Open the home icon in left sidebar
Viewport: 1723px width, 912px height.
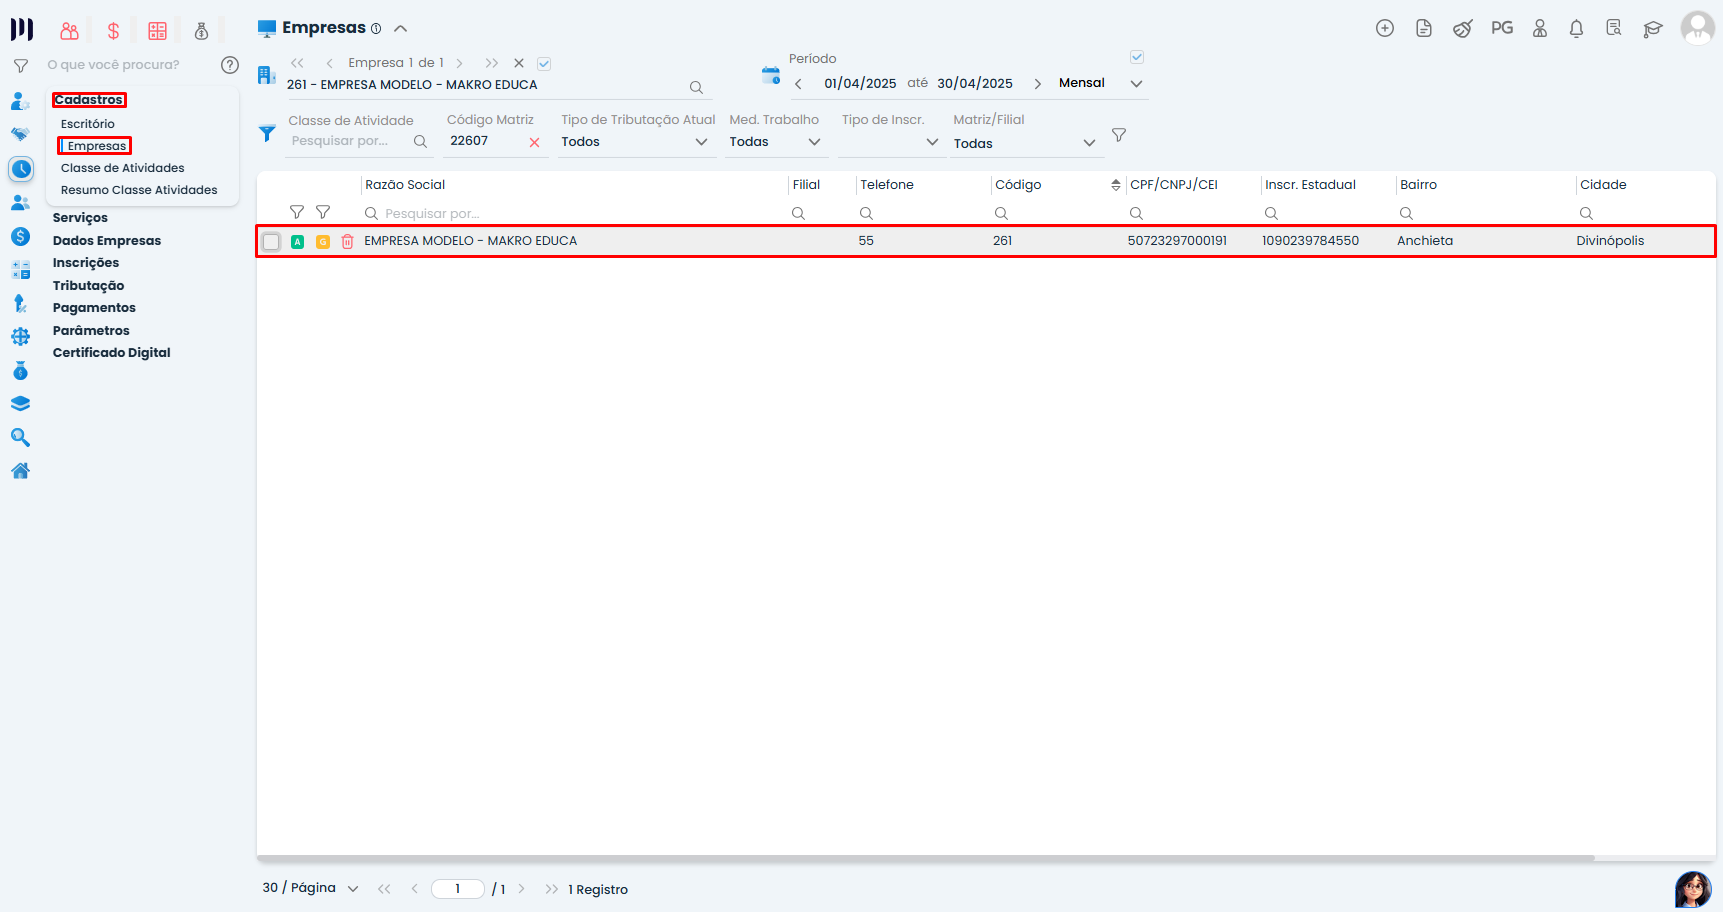point(20,471)
